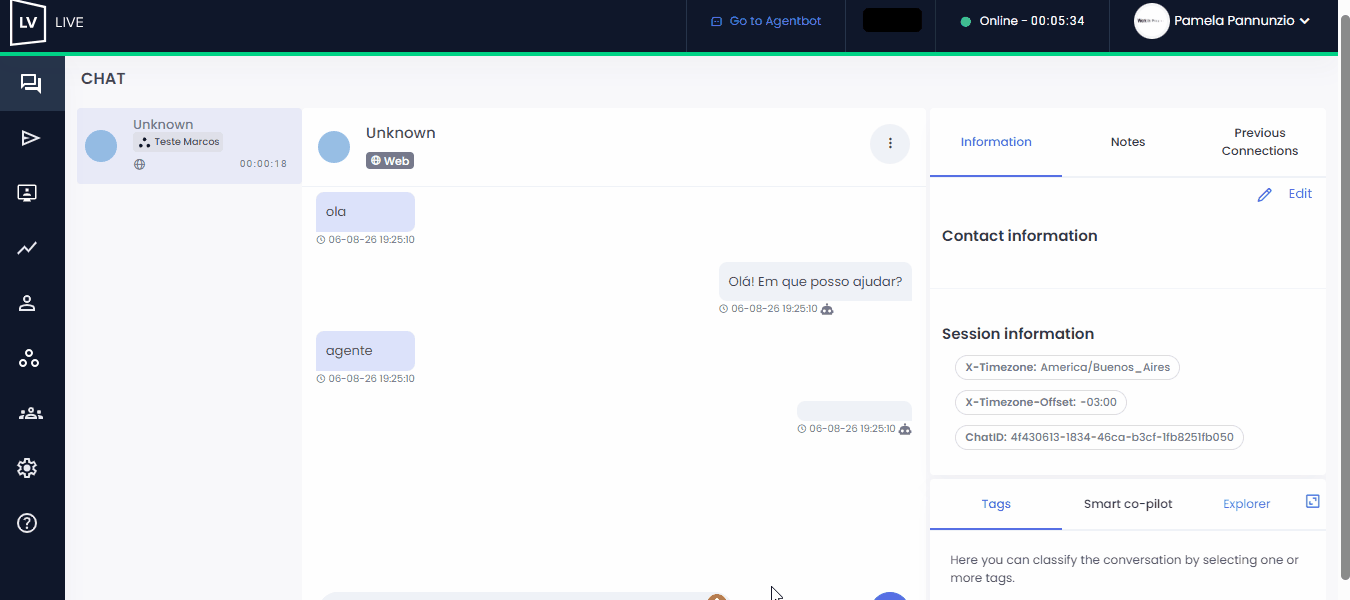The image size is (1350, 600).
Task: Click the CHAT page title
Action: click(x=103, y=79)
